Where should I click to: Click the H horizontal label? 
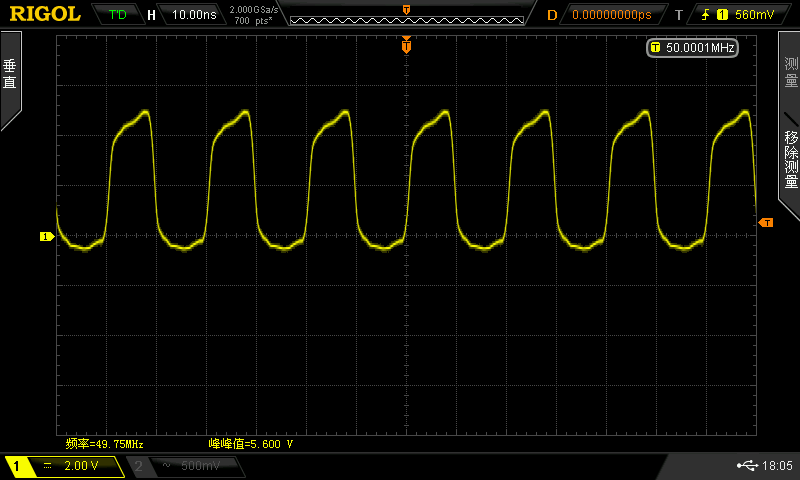[x=151, y=15]
